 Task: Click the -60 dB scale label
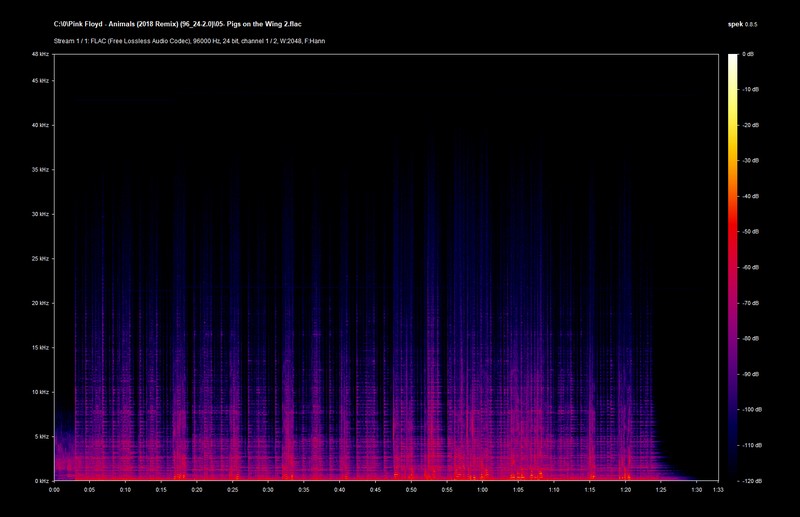tap(750, 267)
